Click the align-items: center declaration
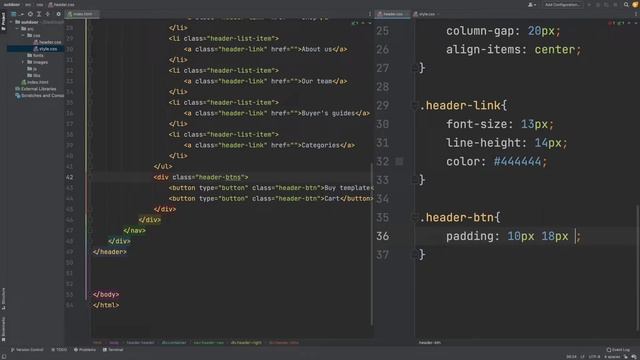640x360 pixels. pos(513,49)
